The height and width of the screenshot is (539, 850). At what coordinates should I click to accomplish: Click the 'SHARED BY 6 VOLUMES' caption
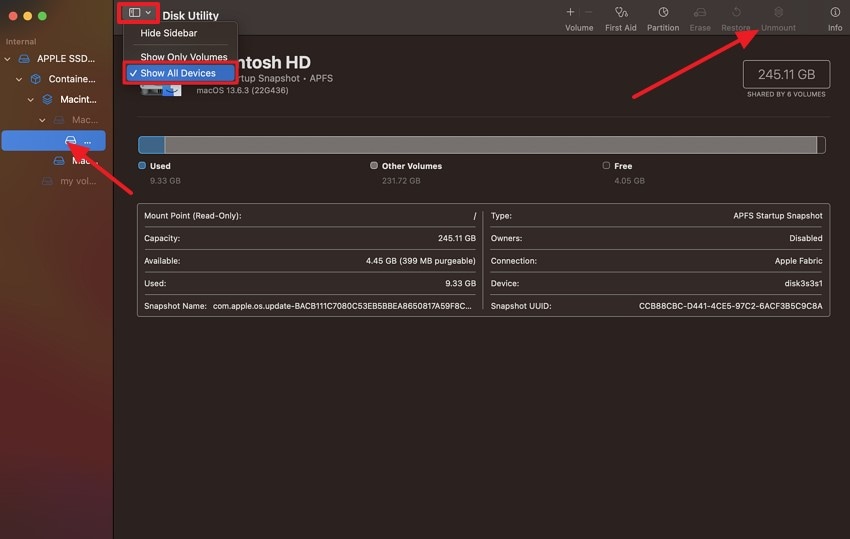786,94
